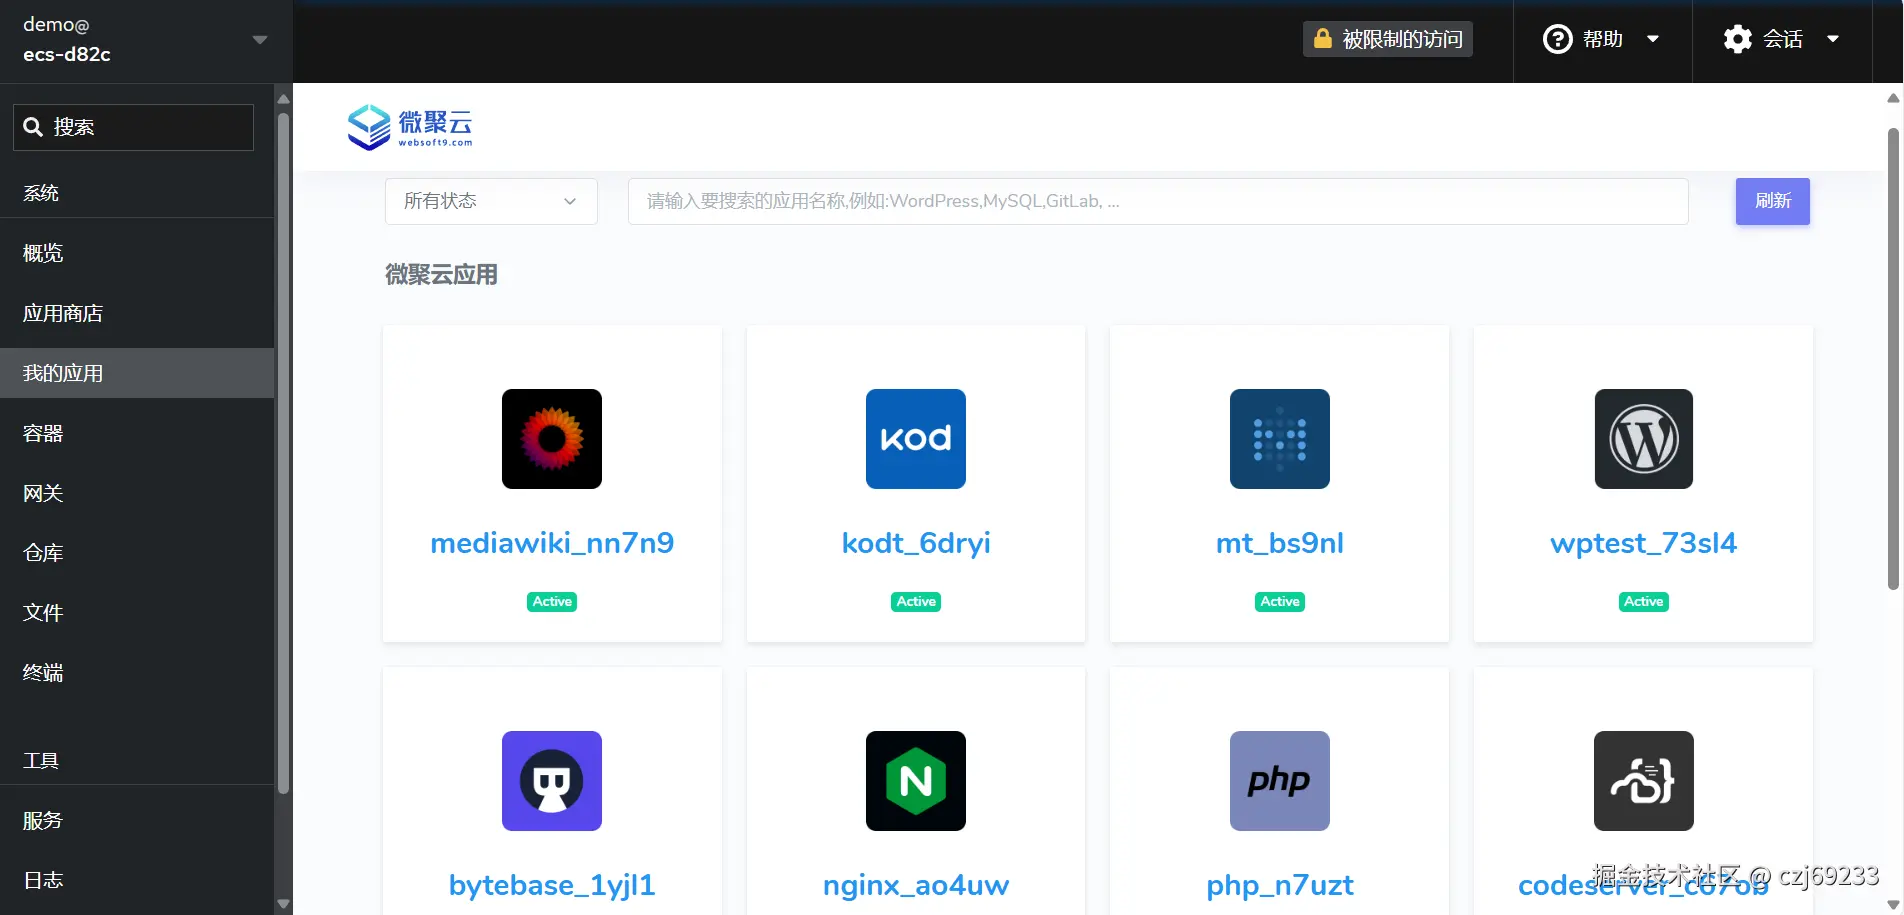The height and width of the screenshot is (915, 1904).
Task: Select the kodt_6dryi Kod app icon
Action: pyautogui.click(x=915, y=438)
